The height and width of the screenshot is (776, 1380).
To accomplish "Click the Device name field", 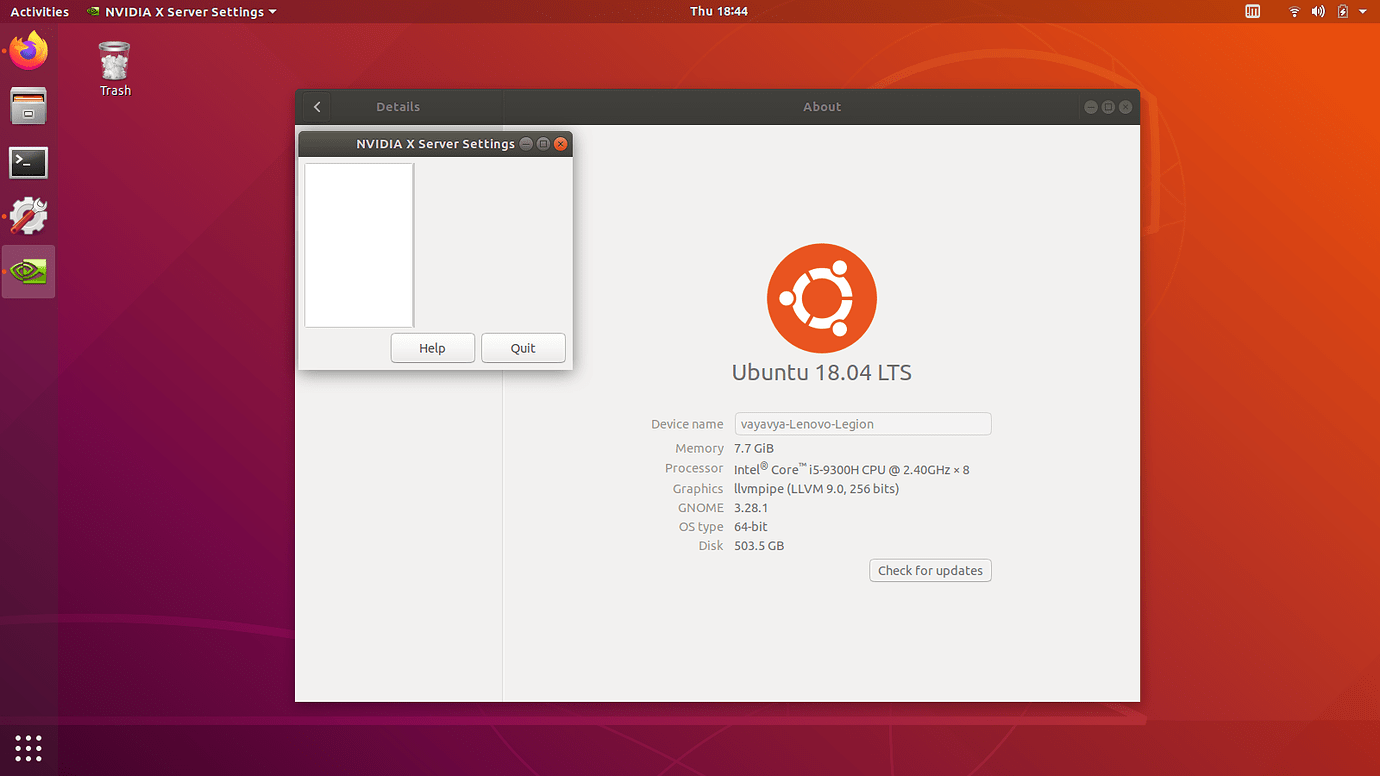I will pos(863,424).
